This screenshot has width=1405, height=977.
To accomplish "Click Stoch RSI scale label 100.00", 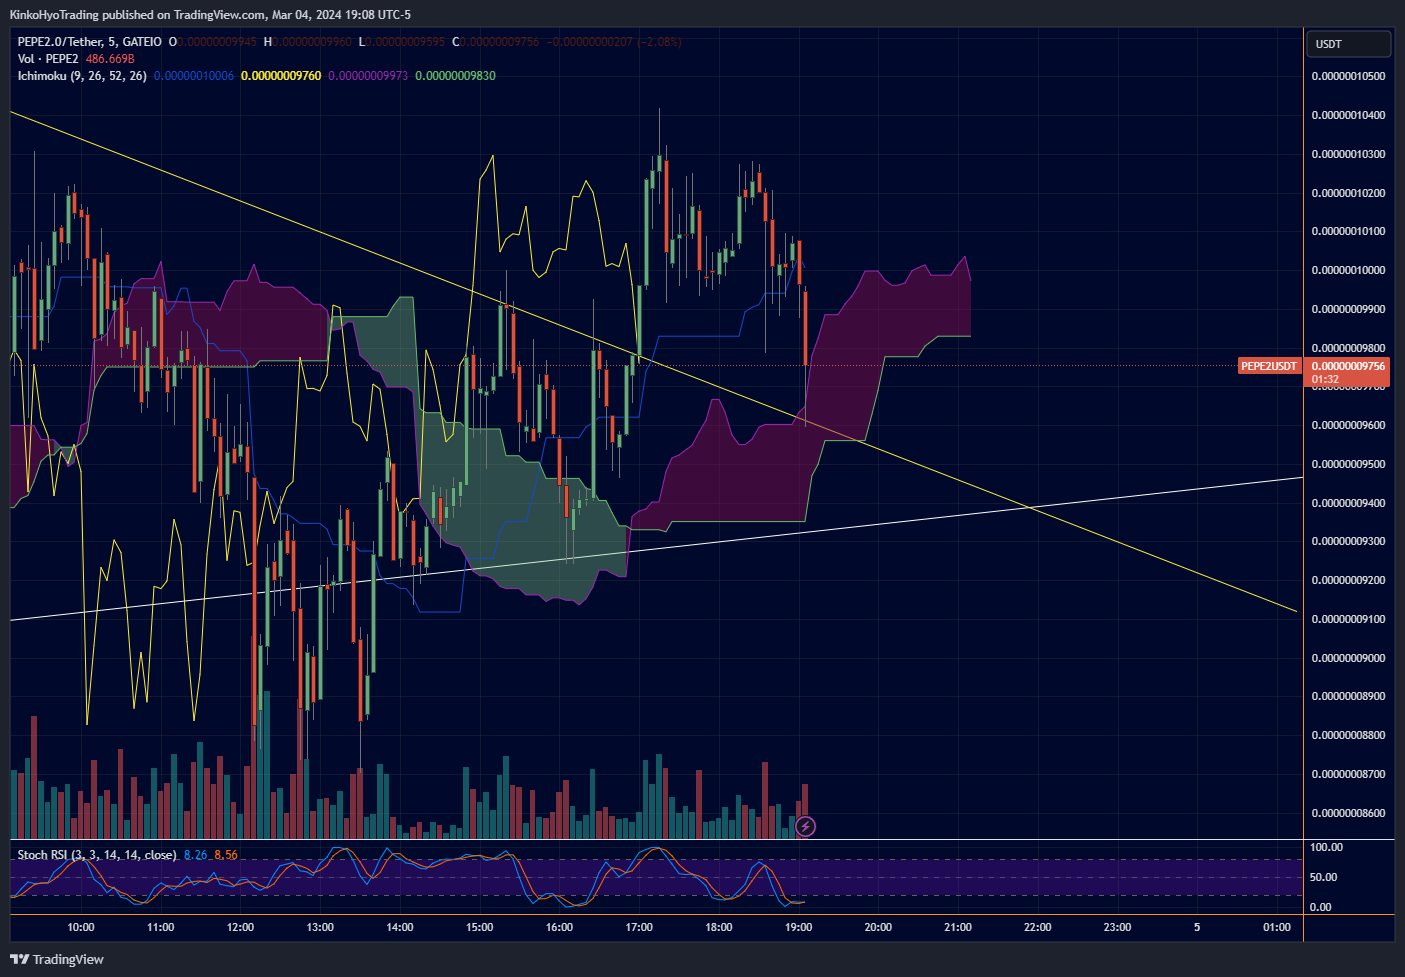I will [x=1326, y=847].
